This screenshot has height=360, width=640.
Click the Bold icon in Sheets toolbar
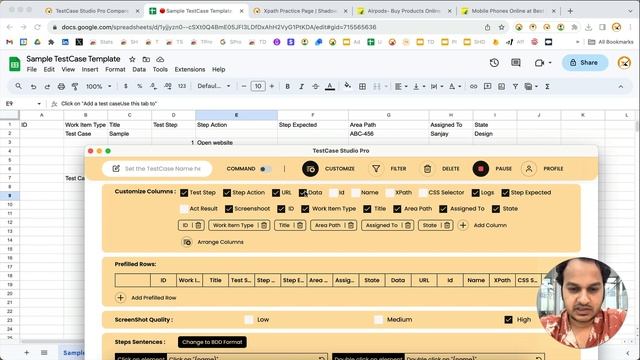click(287, 87)
